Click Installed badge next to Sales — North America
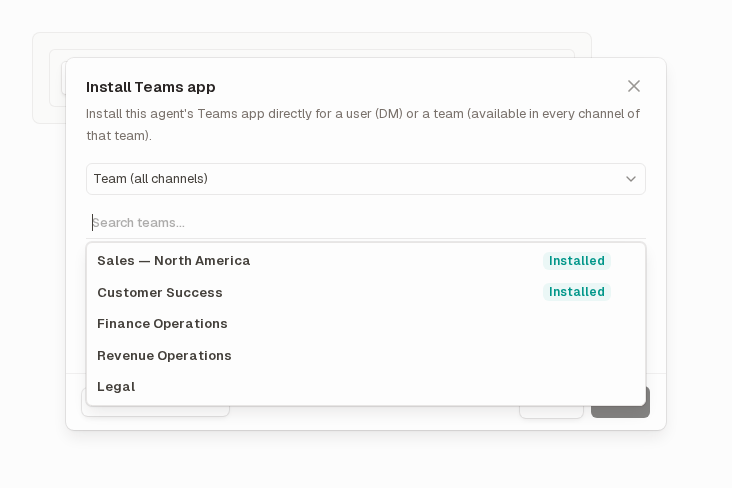This screenshot has height=488, width=732. pos(577,261)
